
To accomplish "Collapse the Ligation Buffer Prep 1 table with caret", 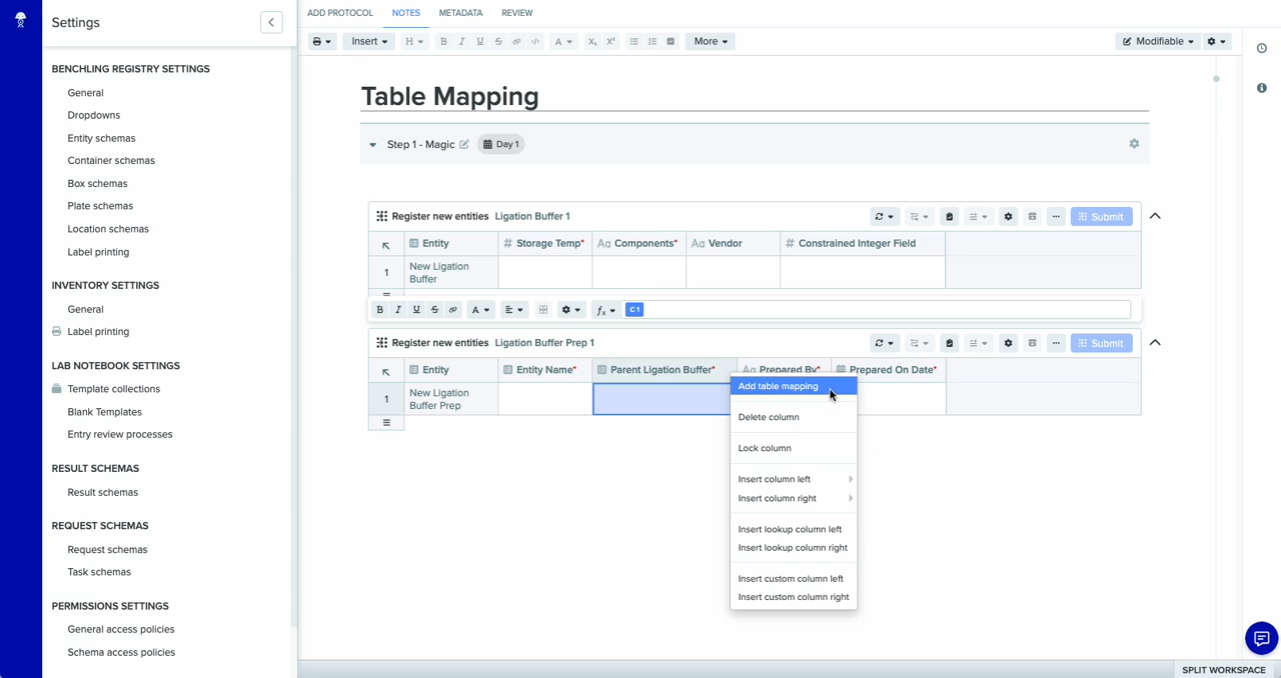I will [x=1155, y=342].
